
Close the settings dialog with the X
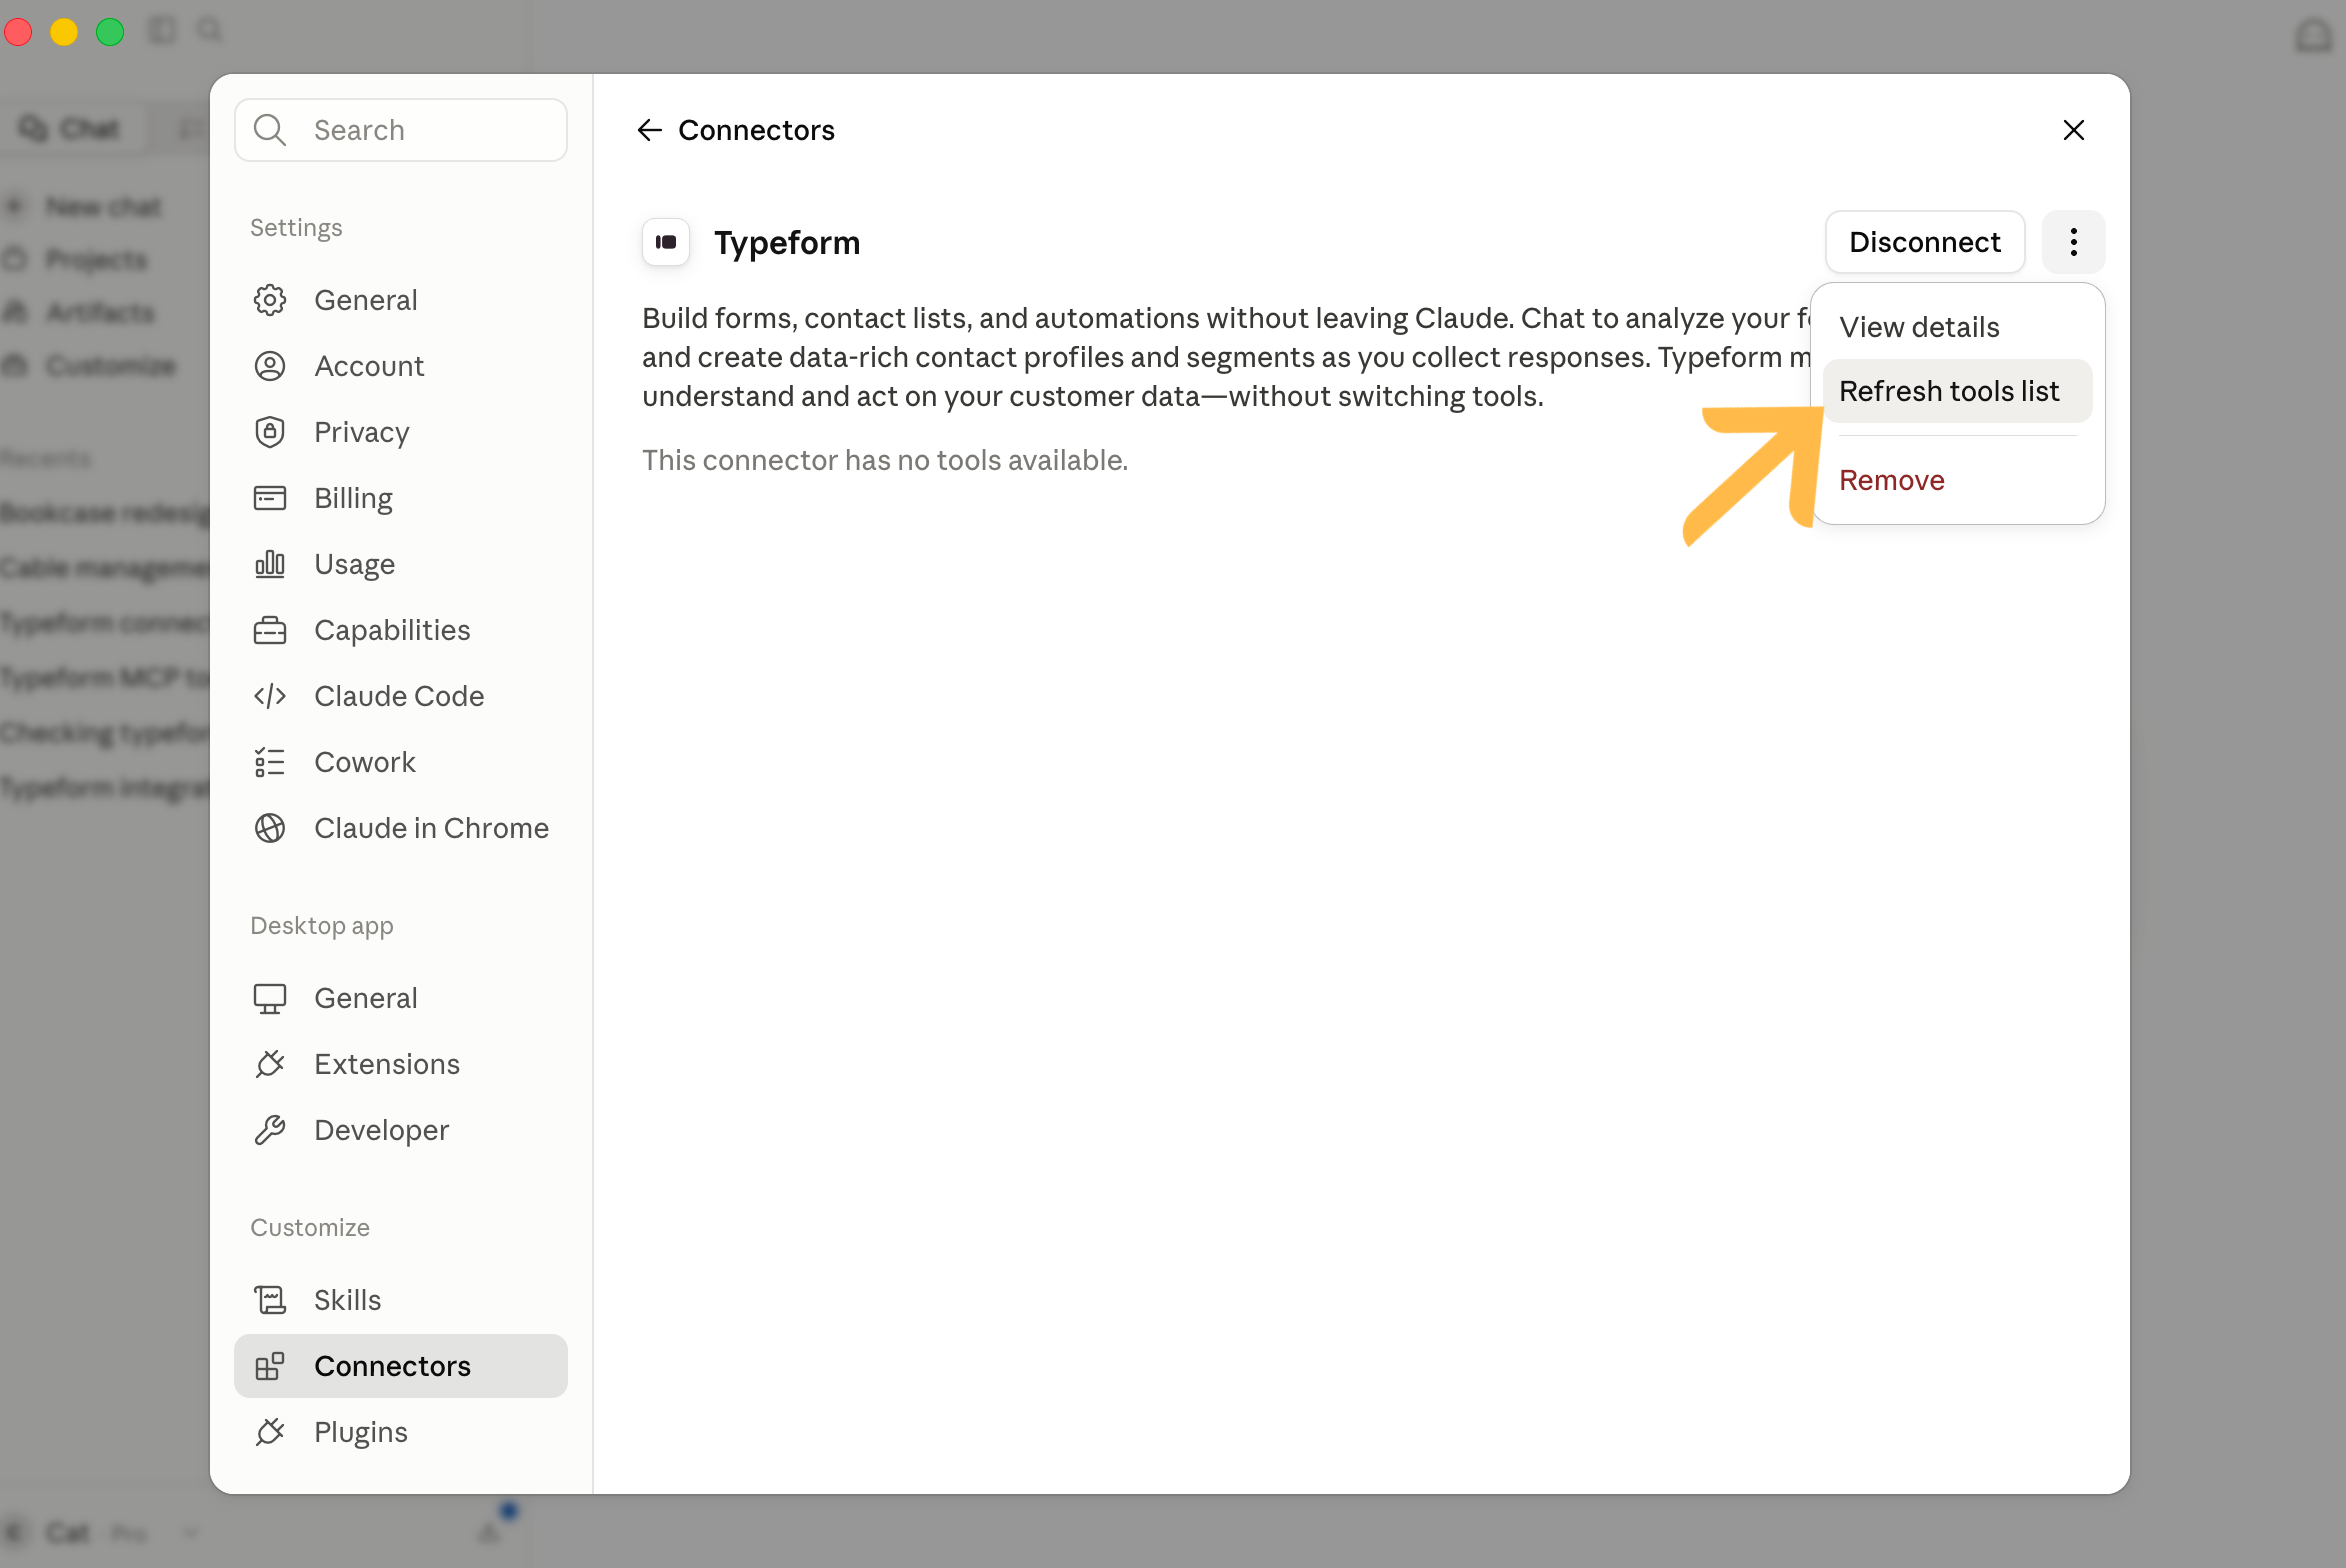[2074, 130]
